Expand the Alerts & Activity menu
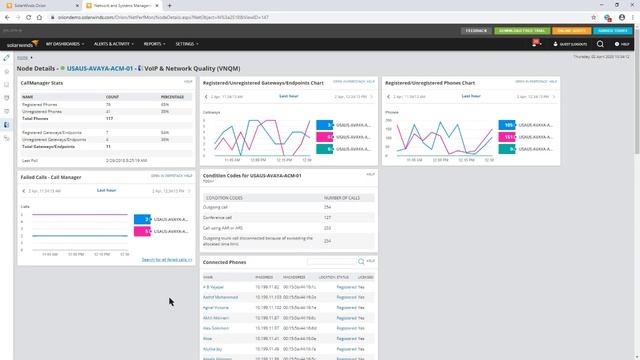 [114, 44]
